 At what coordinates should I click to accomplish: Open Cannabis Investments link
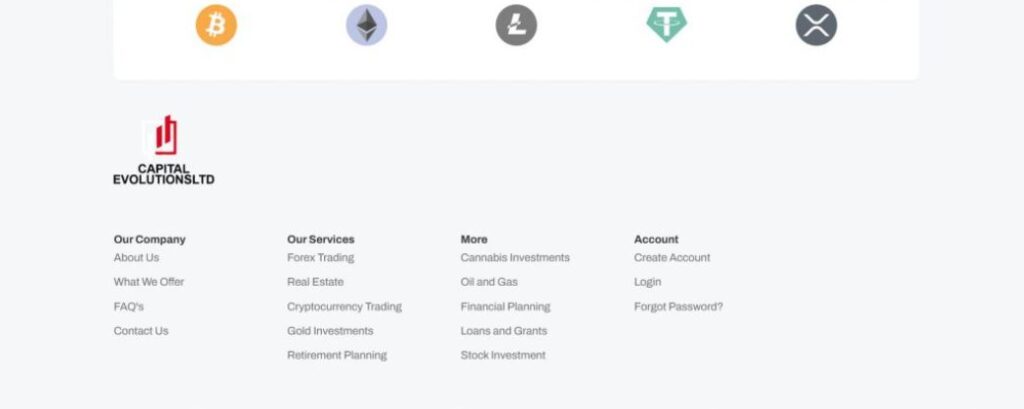click(515, 258)
